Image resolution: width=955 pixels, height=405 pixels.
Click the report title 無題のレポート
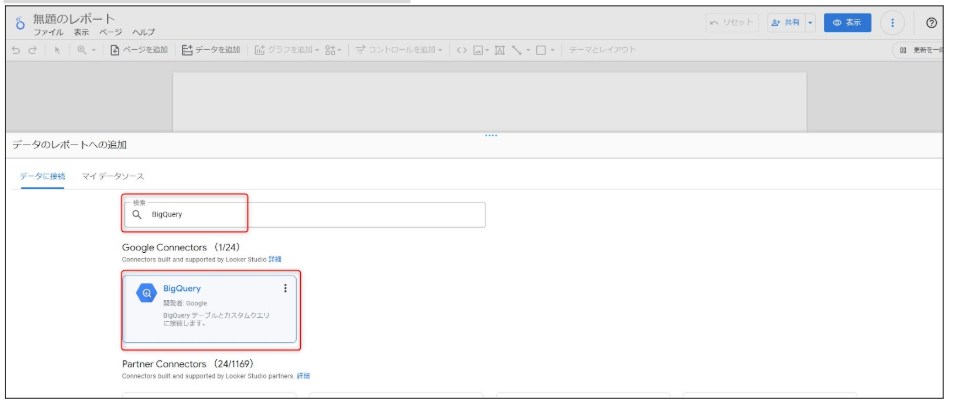[x=74, y=19]
